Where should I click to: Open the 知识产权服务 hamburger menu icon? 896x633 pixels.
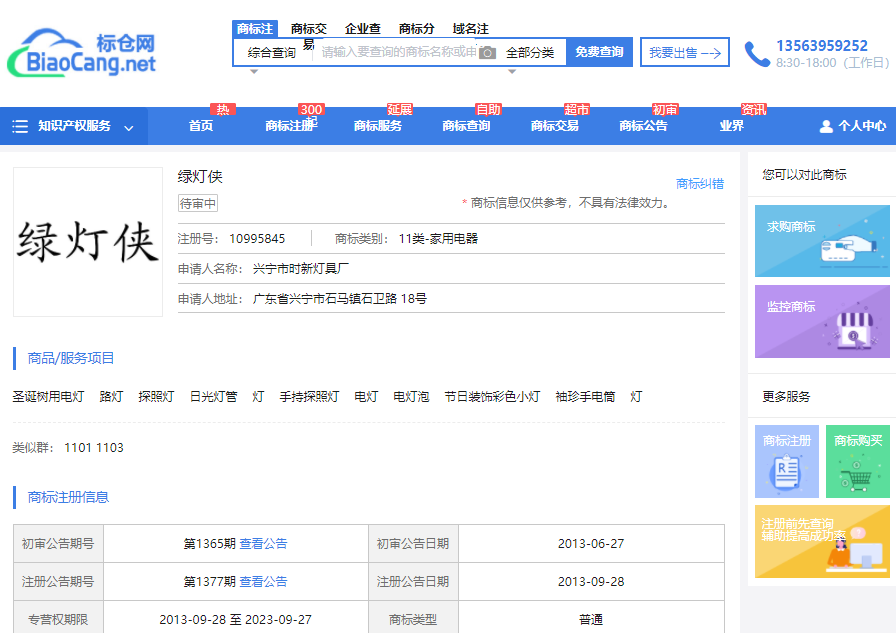20,126
